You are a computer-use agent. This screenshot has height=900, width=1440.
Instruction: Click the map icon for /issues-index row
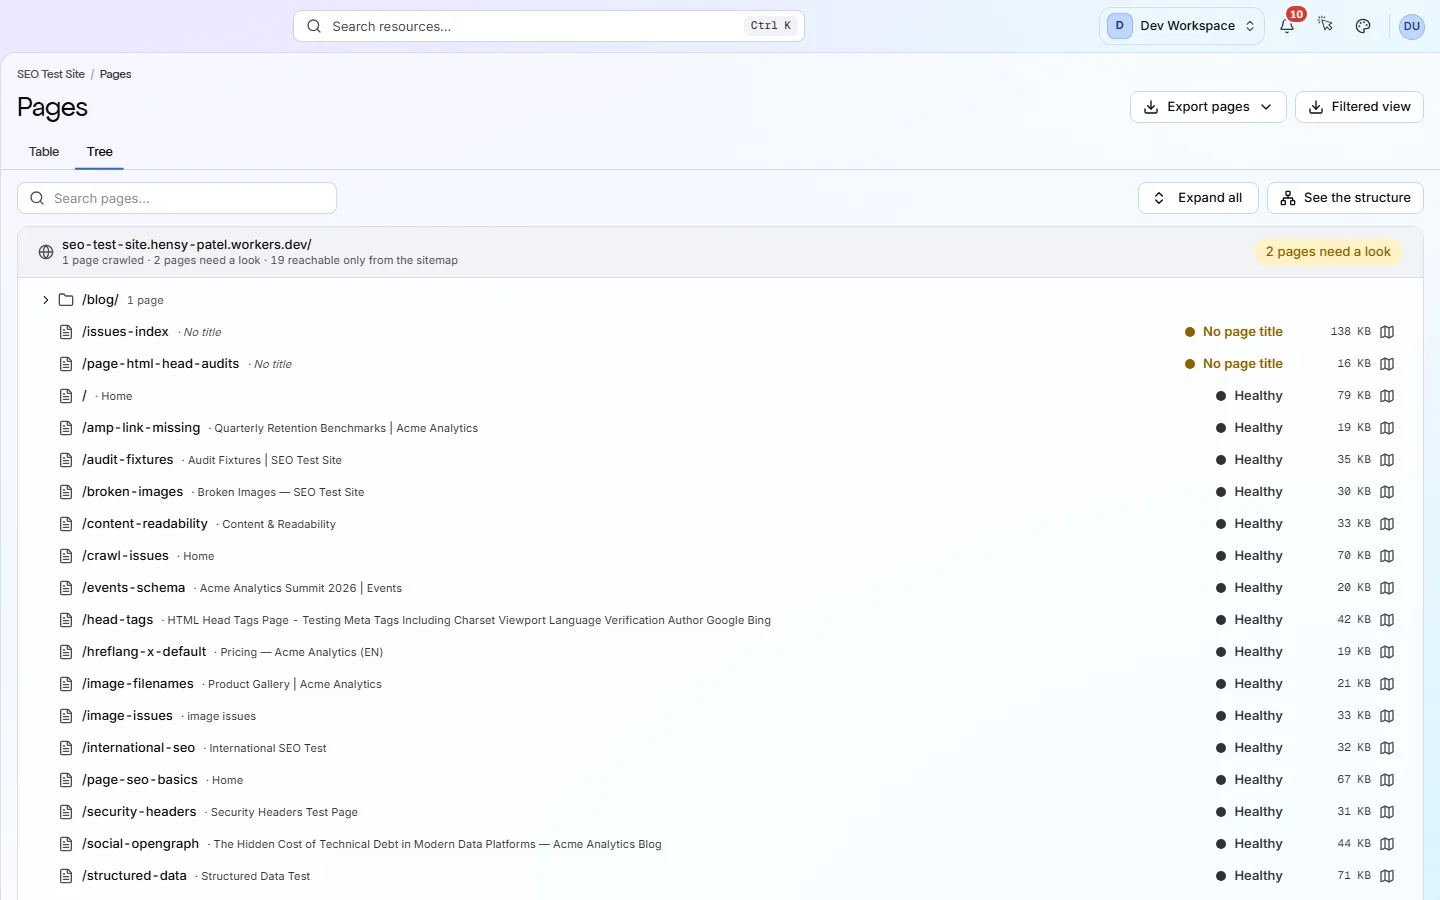click(x=1387, y=332)
